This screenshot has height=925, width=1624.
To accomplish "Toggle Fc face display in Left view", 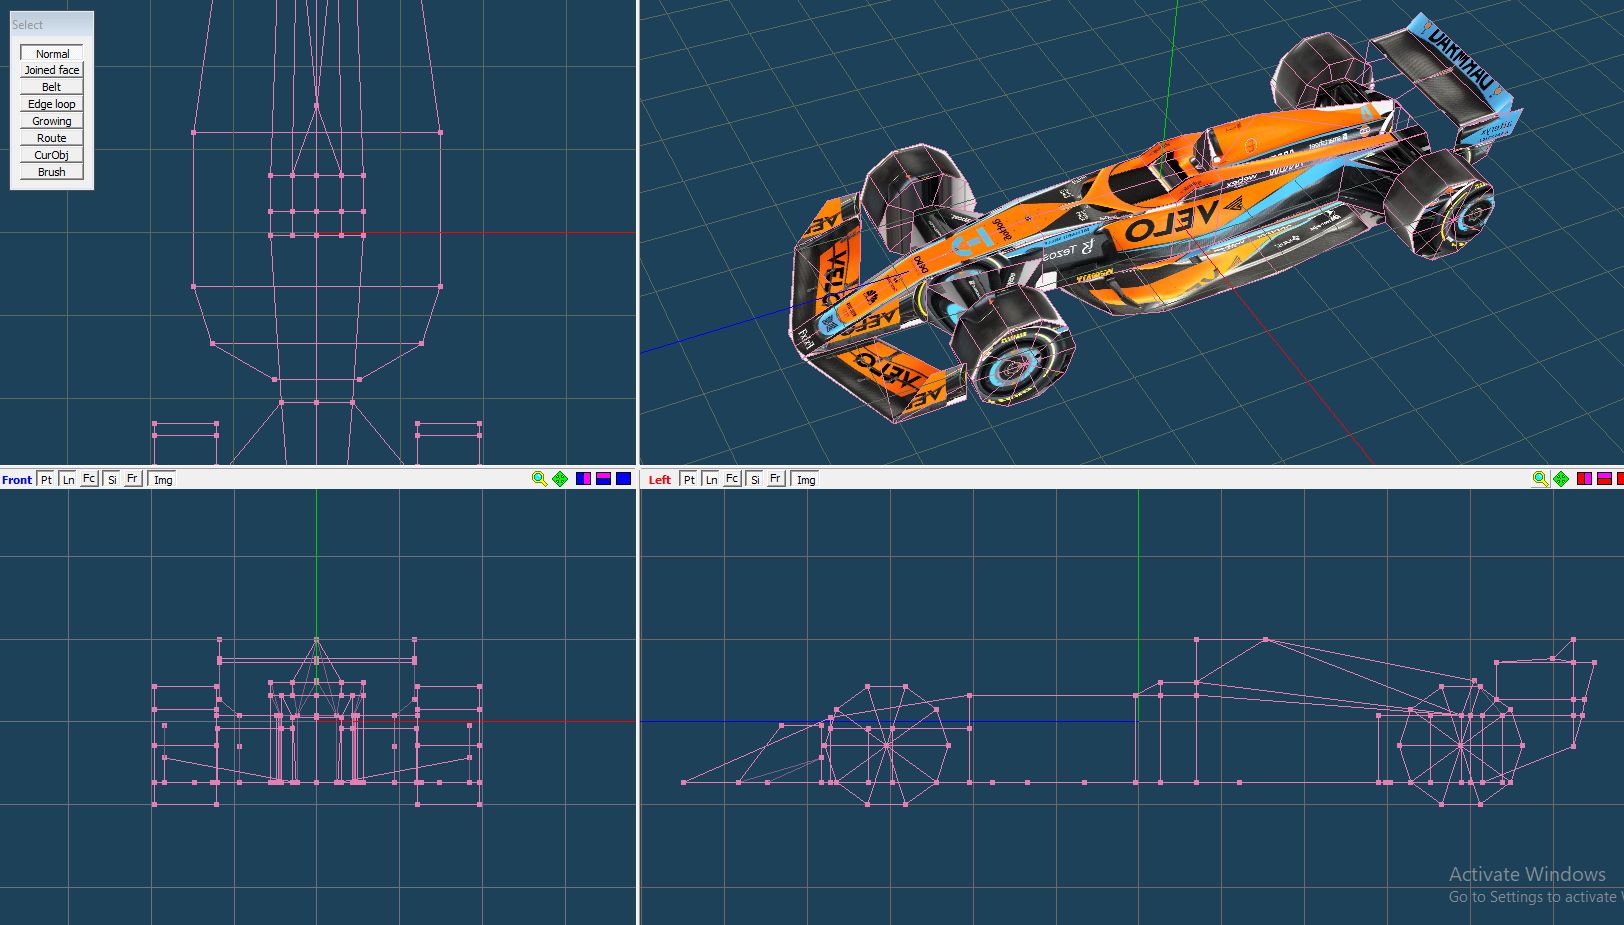I will click(732, 479).
